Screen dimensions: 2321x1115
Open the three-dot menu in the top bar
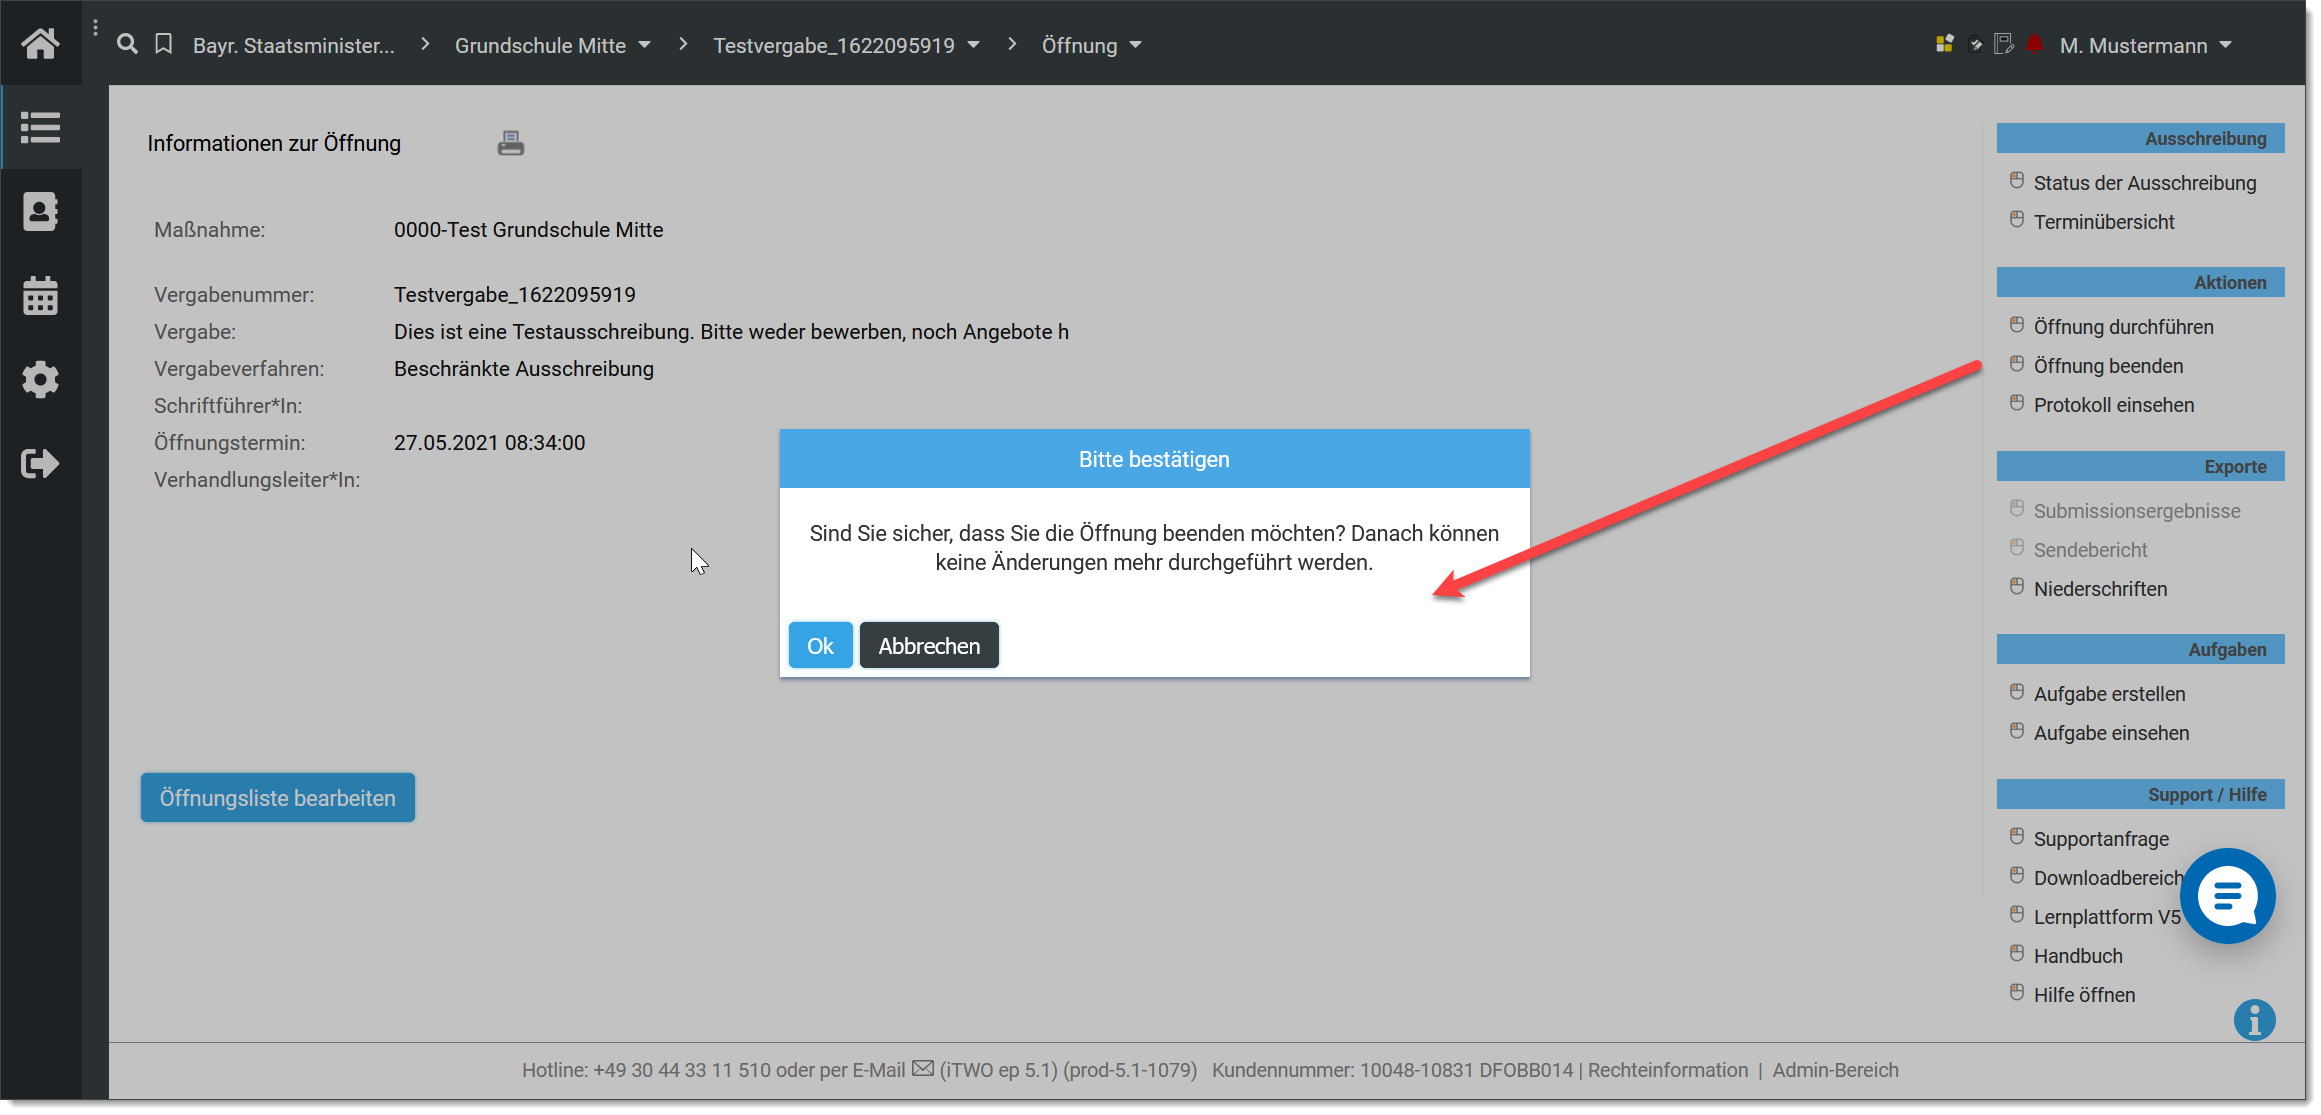click(95, 28)
